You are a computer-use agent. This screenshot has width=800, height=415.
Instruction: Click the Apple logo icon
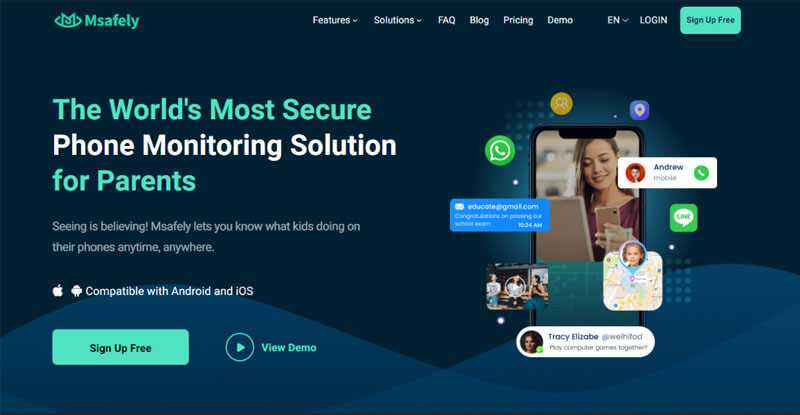click(58, 291)
